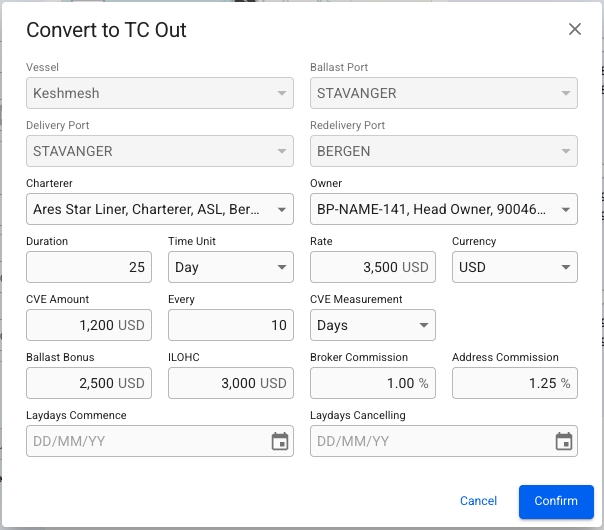The height and width of the screenshot is (530, 604).
Task: Click the Ballast Bonus field
Action: (90, 383)
